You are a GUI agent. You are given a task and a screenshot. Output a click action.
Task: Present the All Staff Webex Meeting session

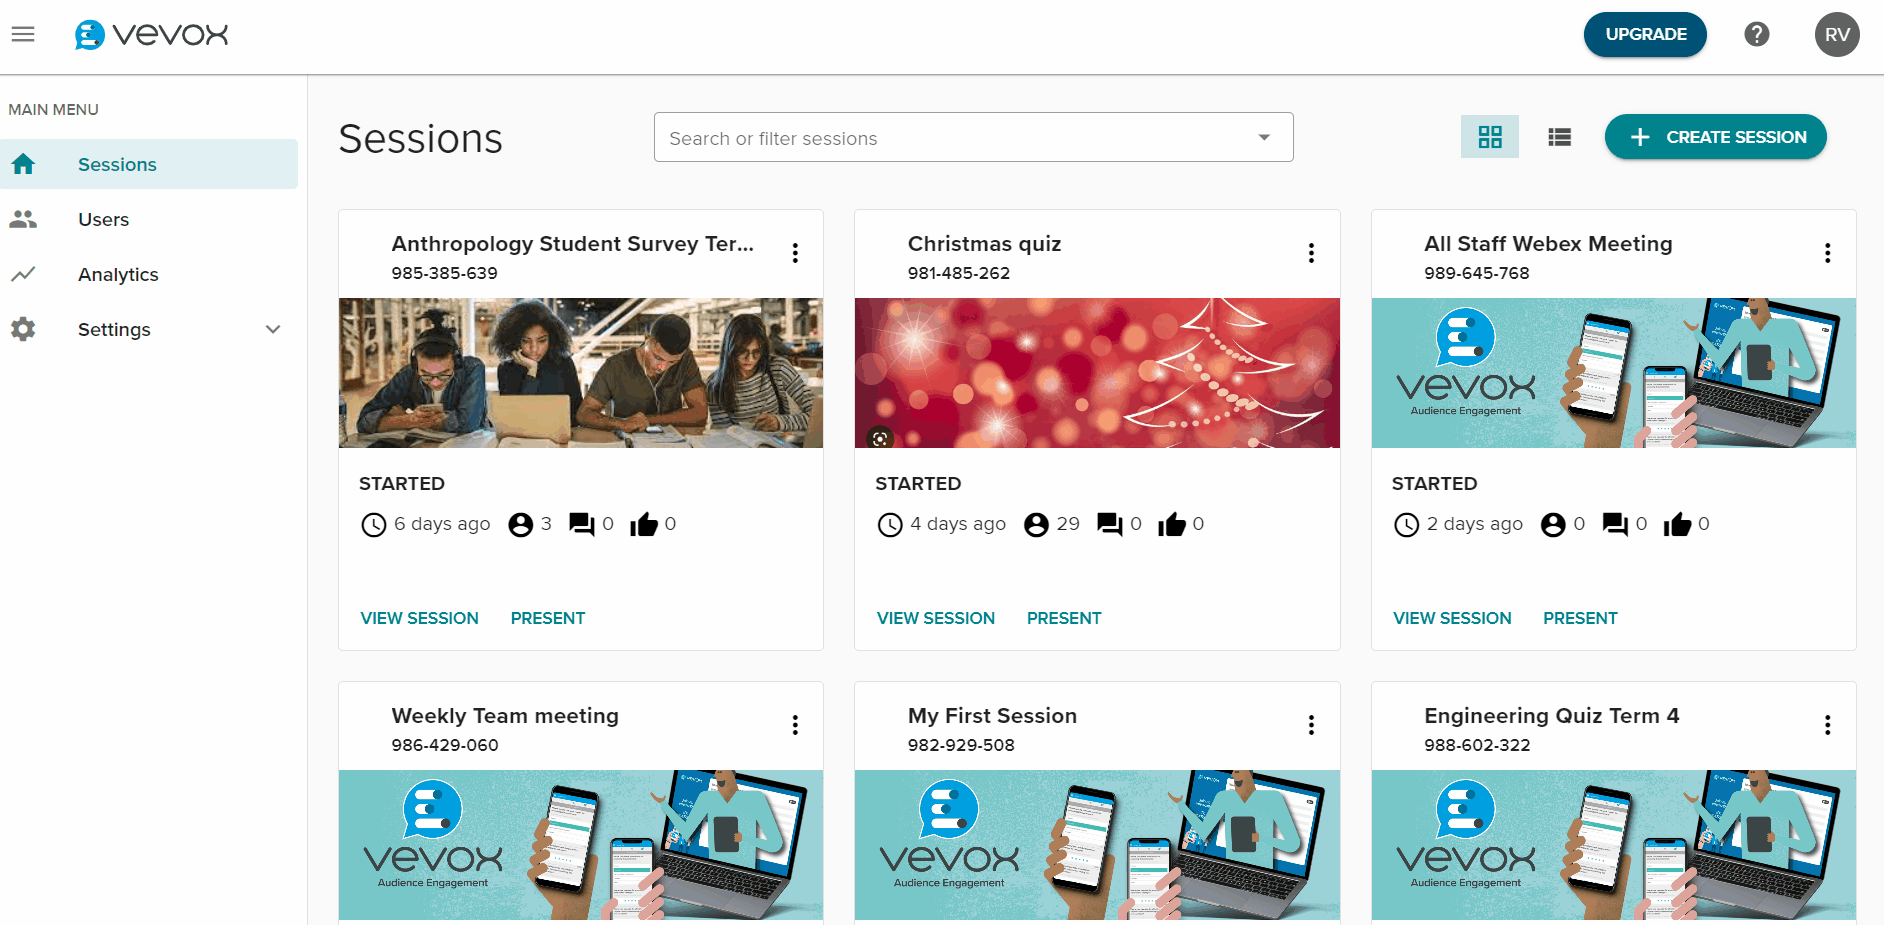(1580, 618)
